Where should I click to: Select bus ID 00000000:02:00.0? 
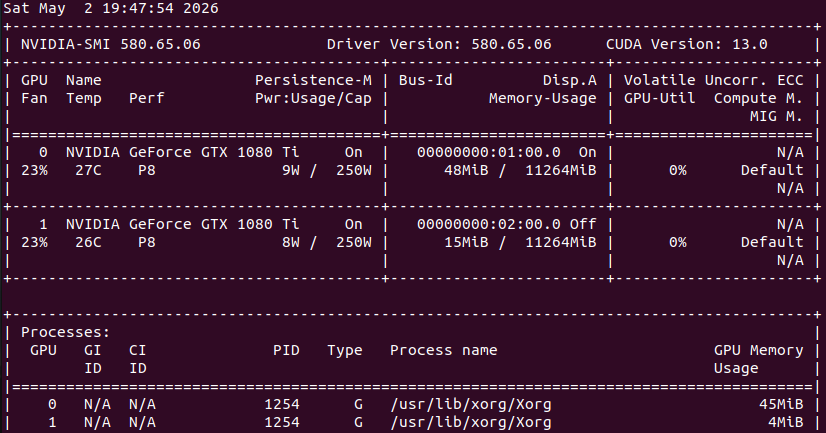[489, 224]
